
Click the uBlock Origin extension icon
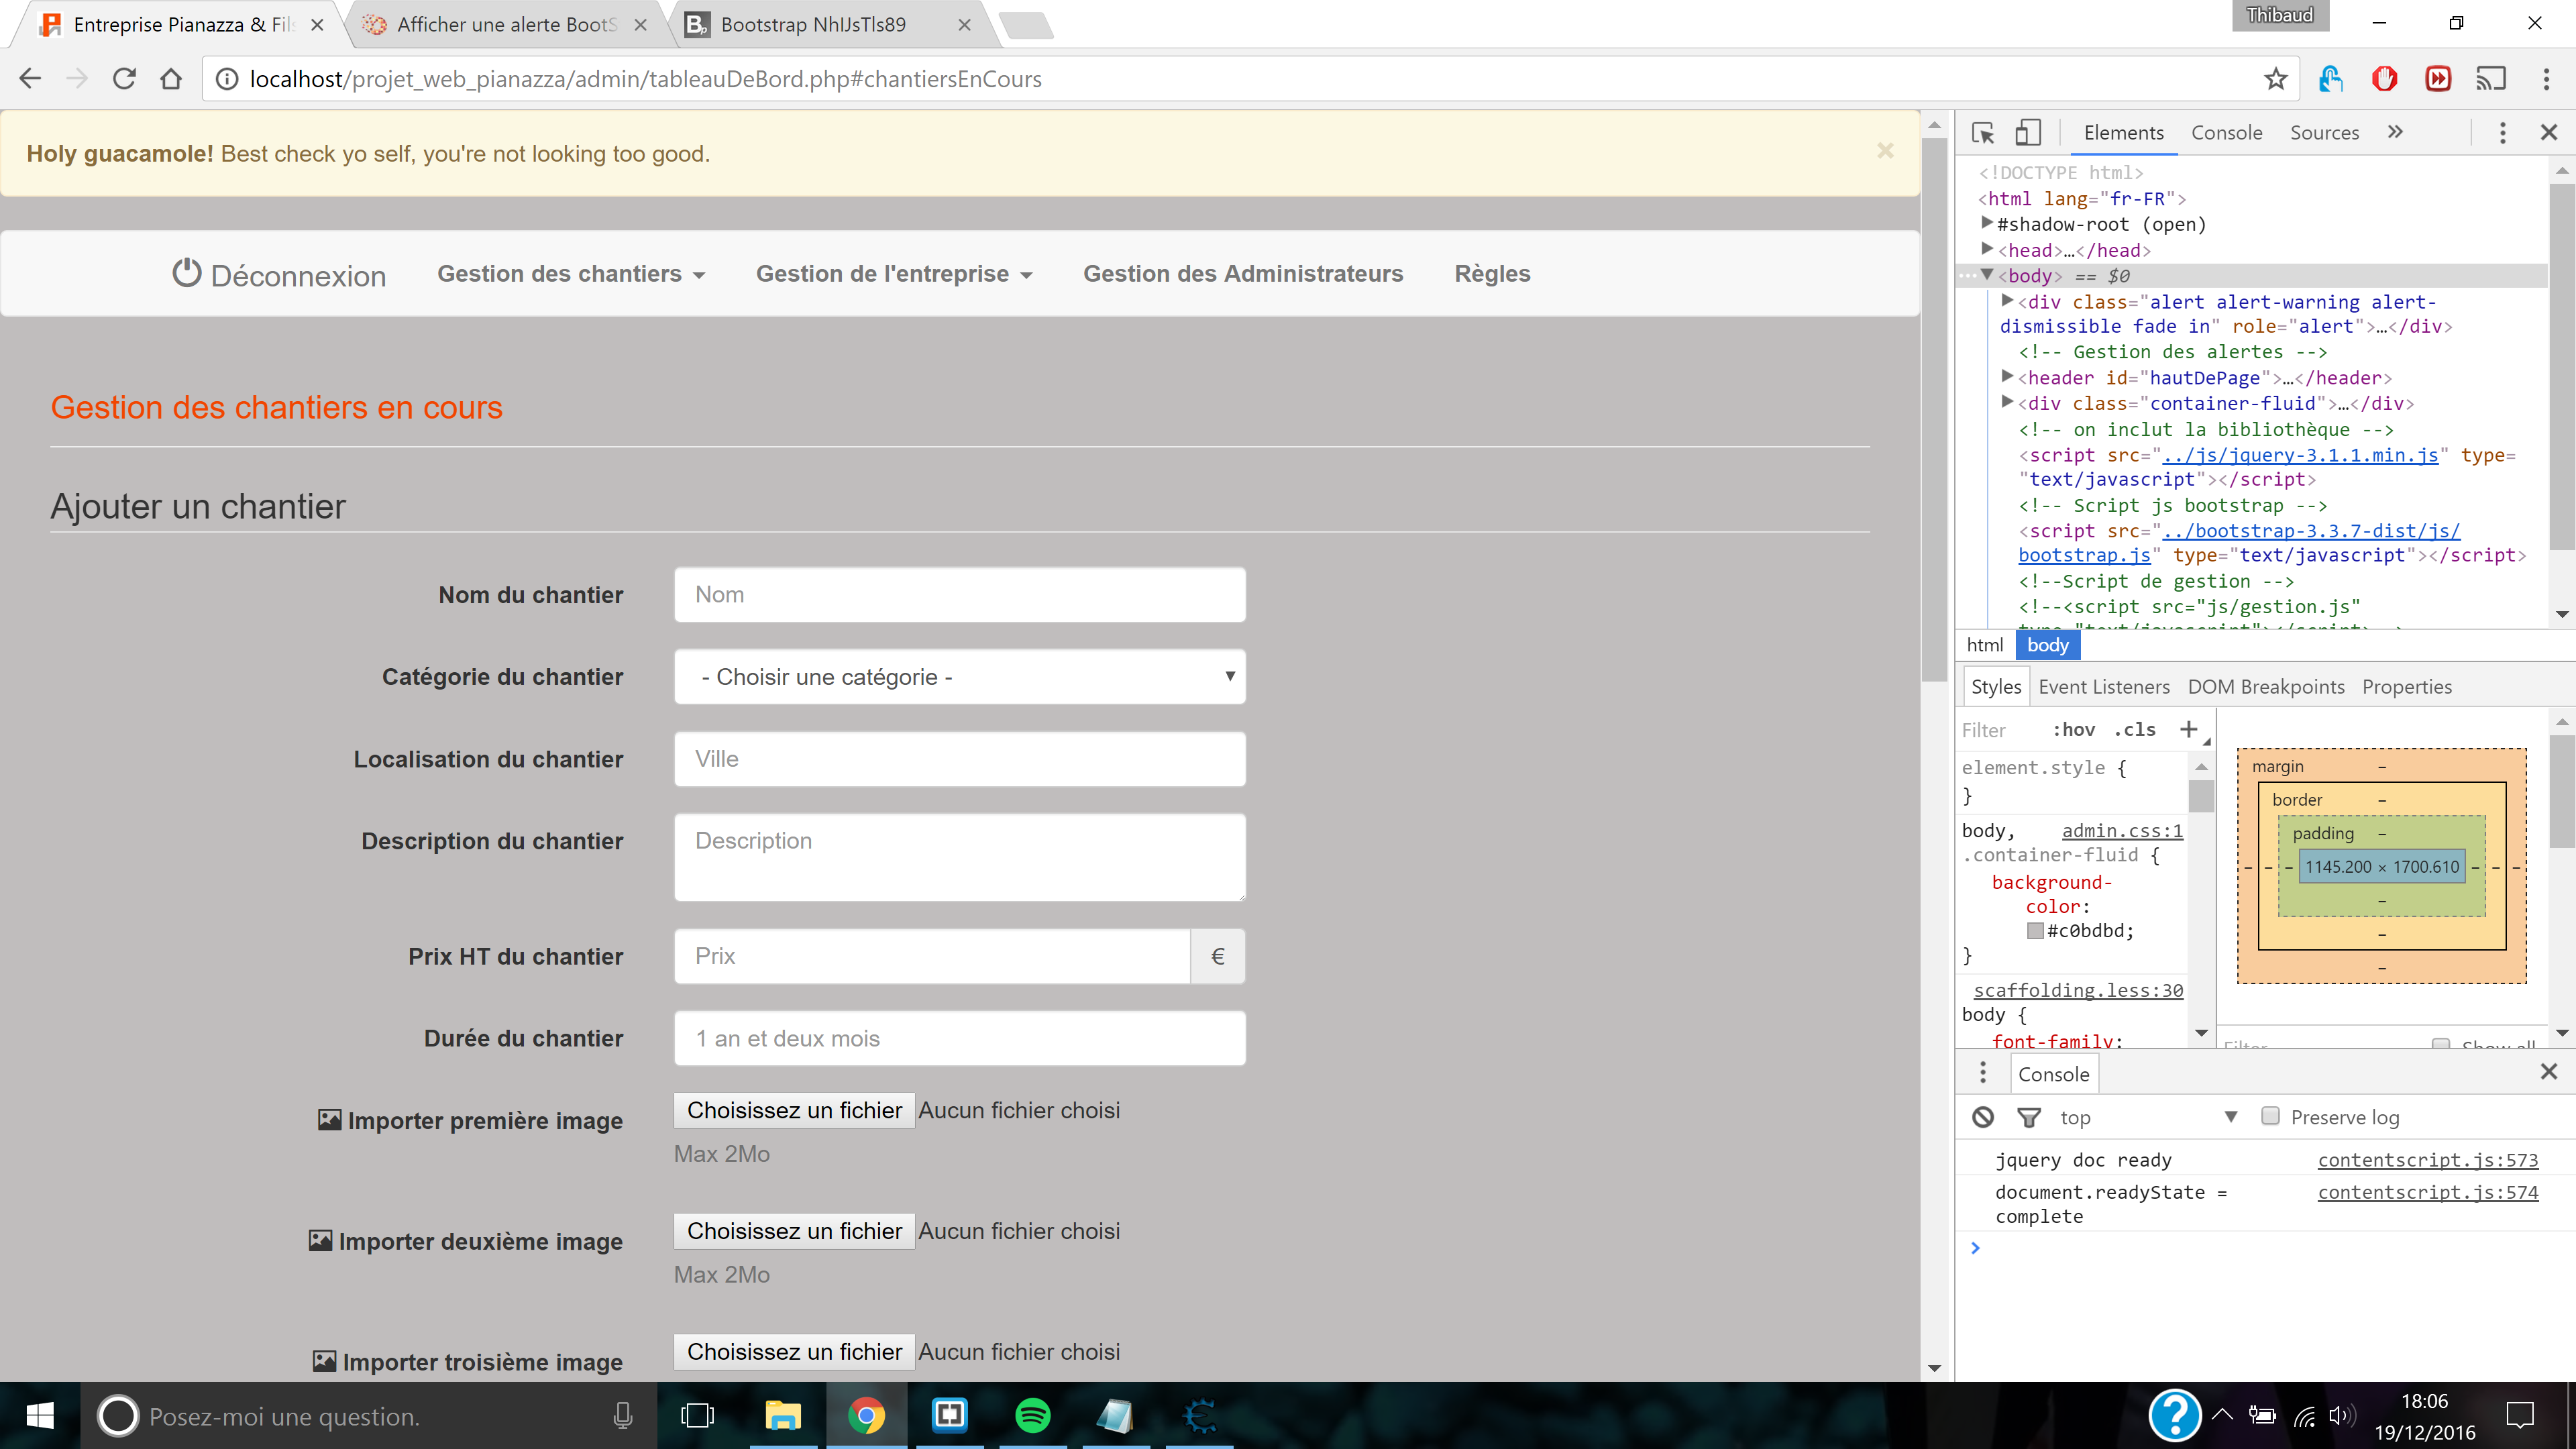point(2384,78)
